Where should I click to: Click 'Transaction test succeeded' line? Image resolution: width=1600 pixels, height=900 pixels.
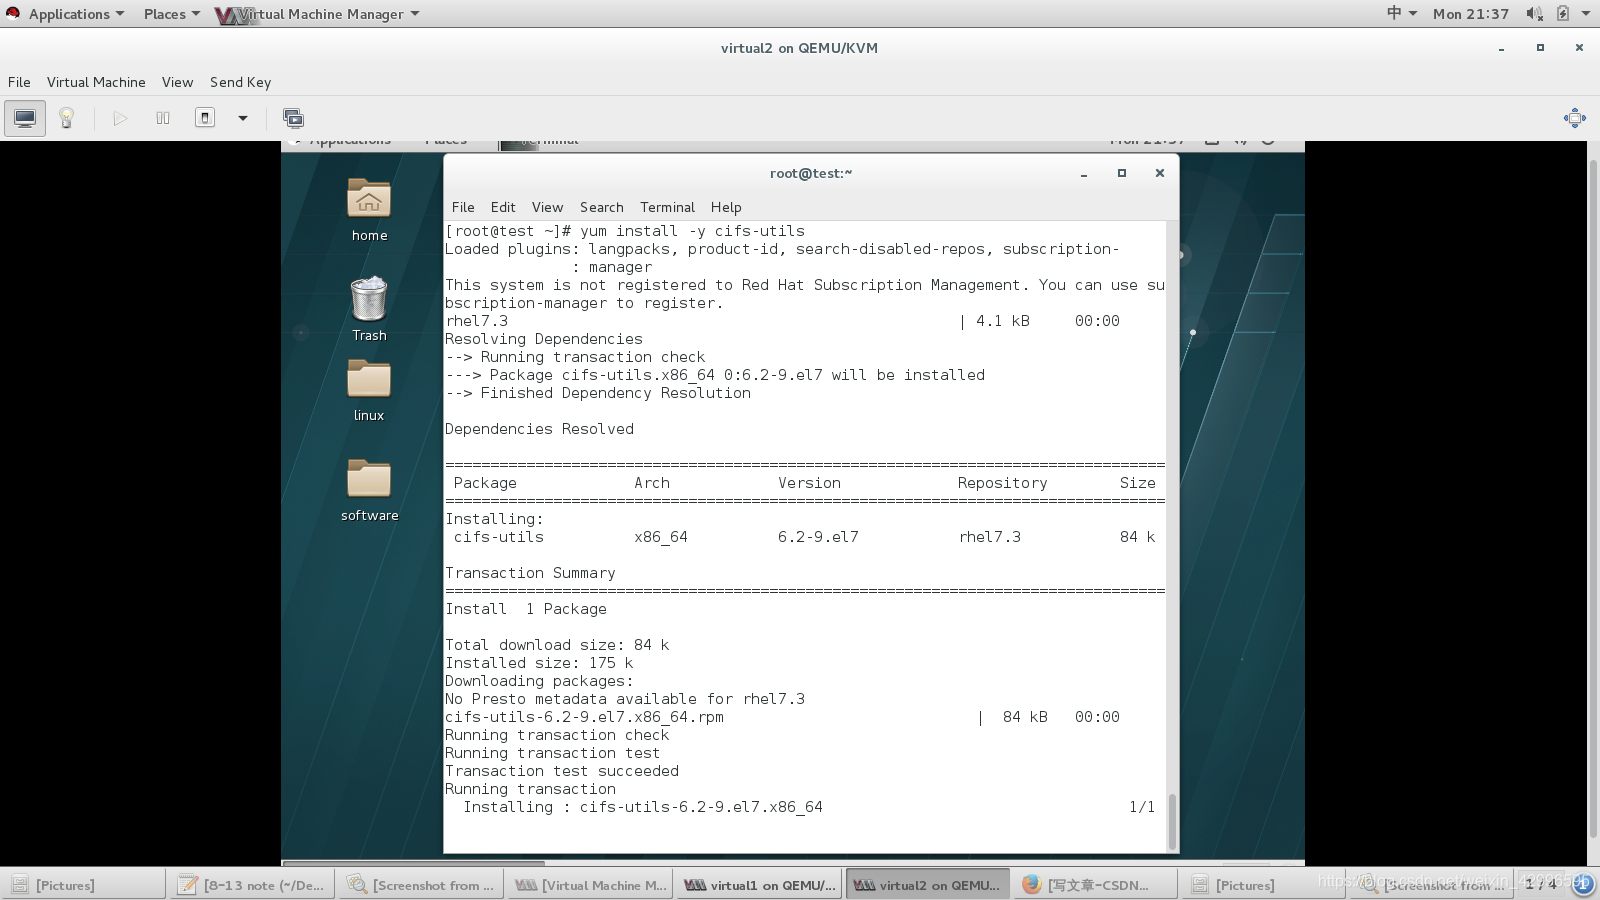click(562, 771)
